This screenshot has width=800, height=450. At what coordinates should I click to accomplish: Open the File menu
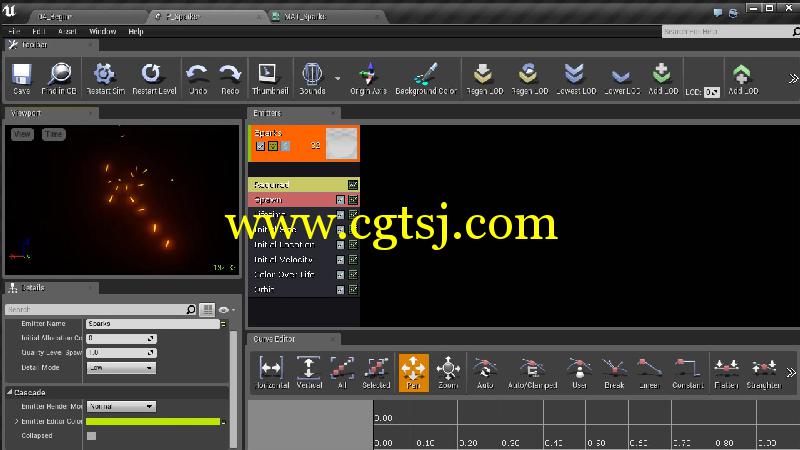(x=14, y=32)
